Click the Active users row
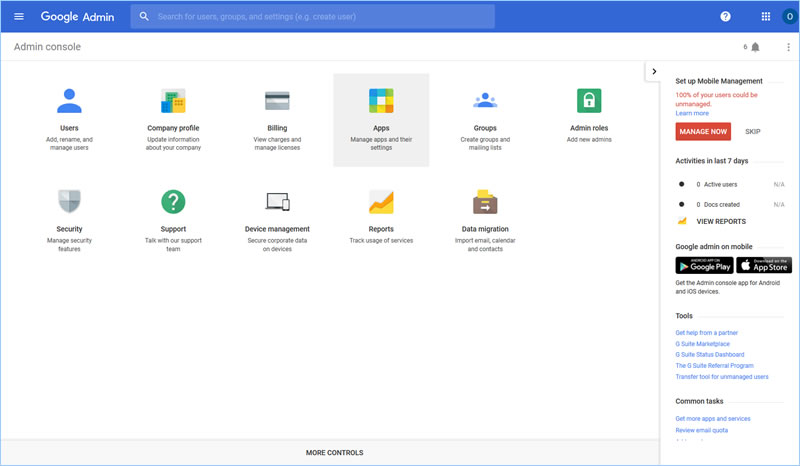 (x=730, y=184)
